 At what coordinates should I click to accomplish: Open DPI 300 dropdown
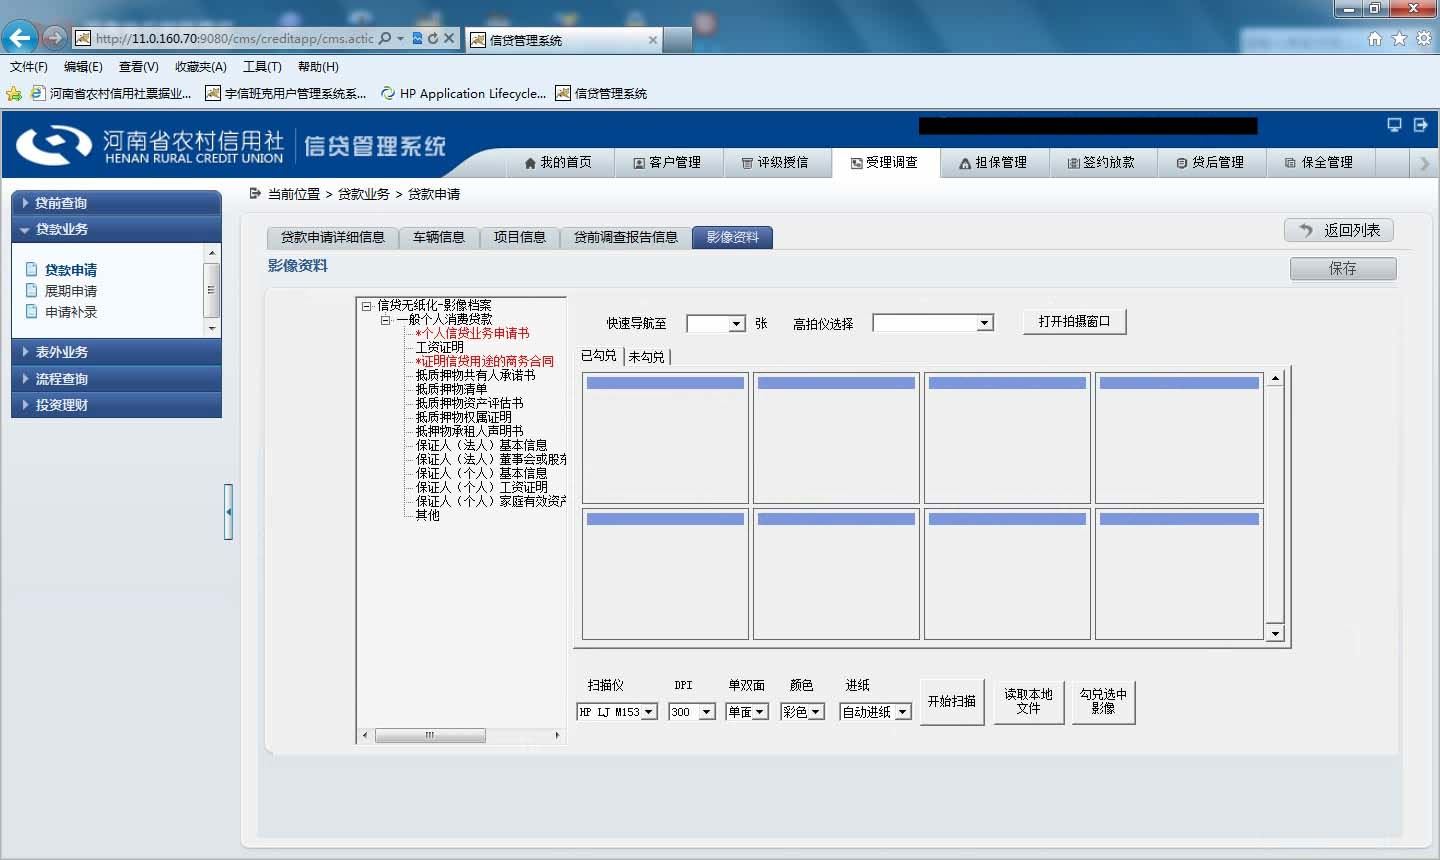point(692,712)
